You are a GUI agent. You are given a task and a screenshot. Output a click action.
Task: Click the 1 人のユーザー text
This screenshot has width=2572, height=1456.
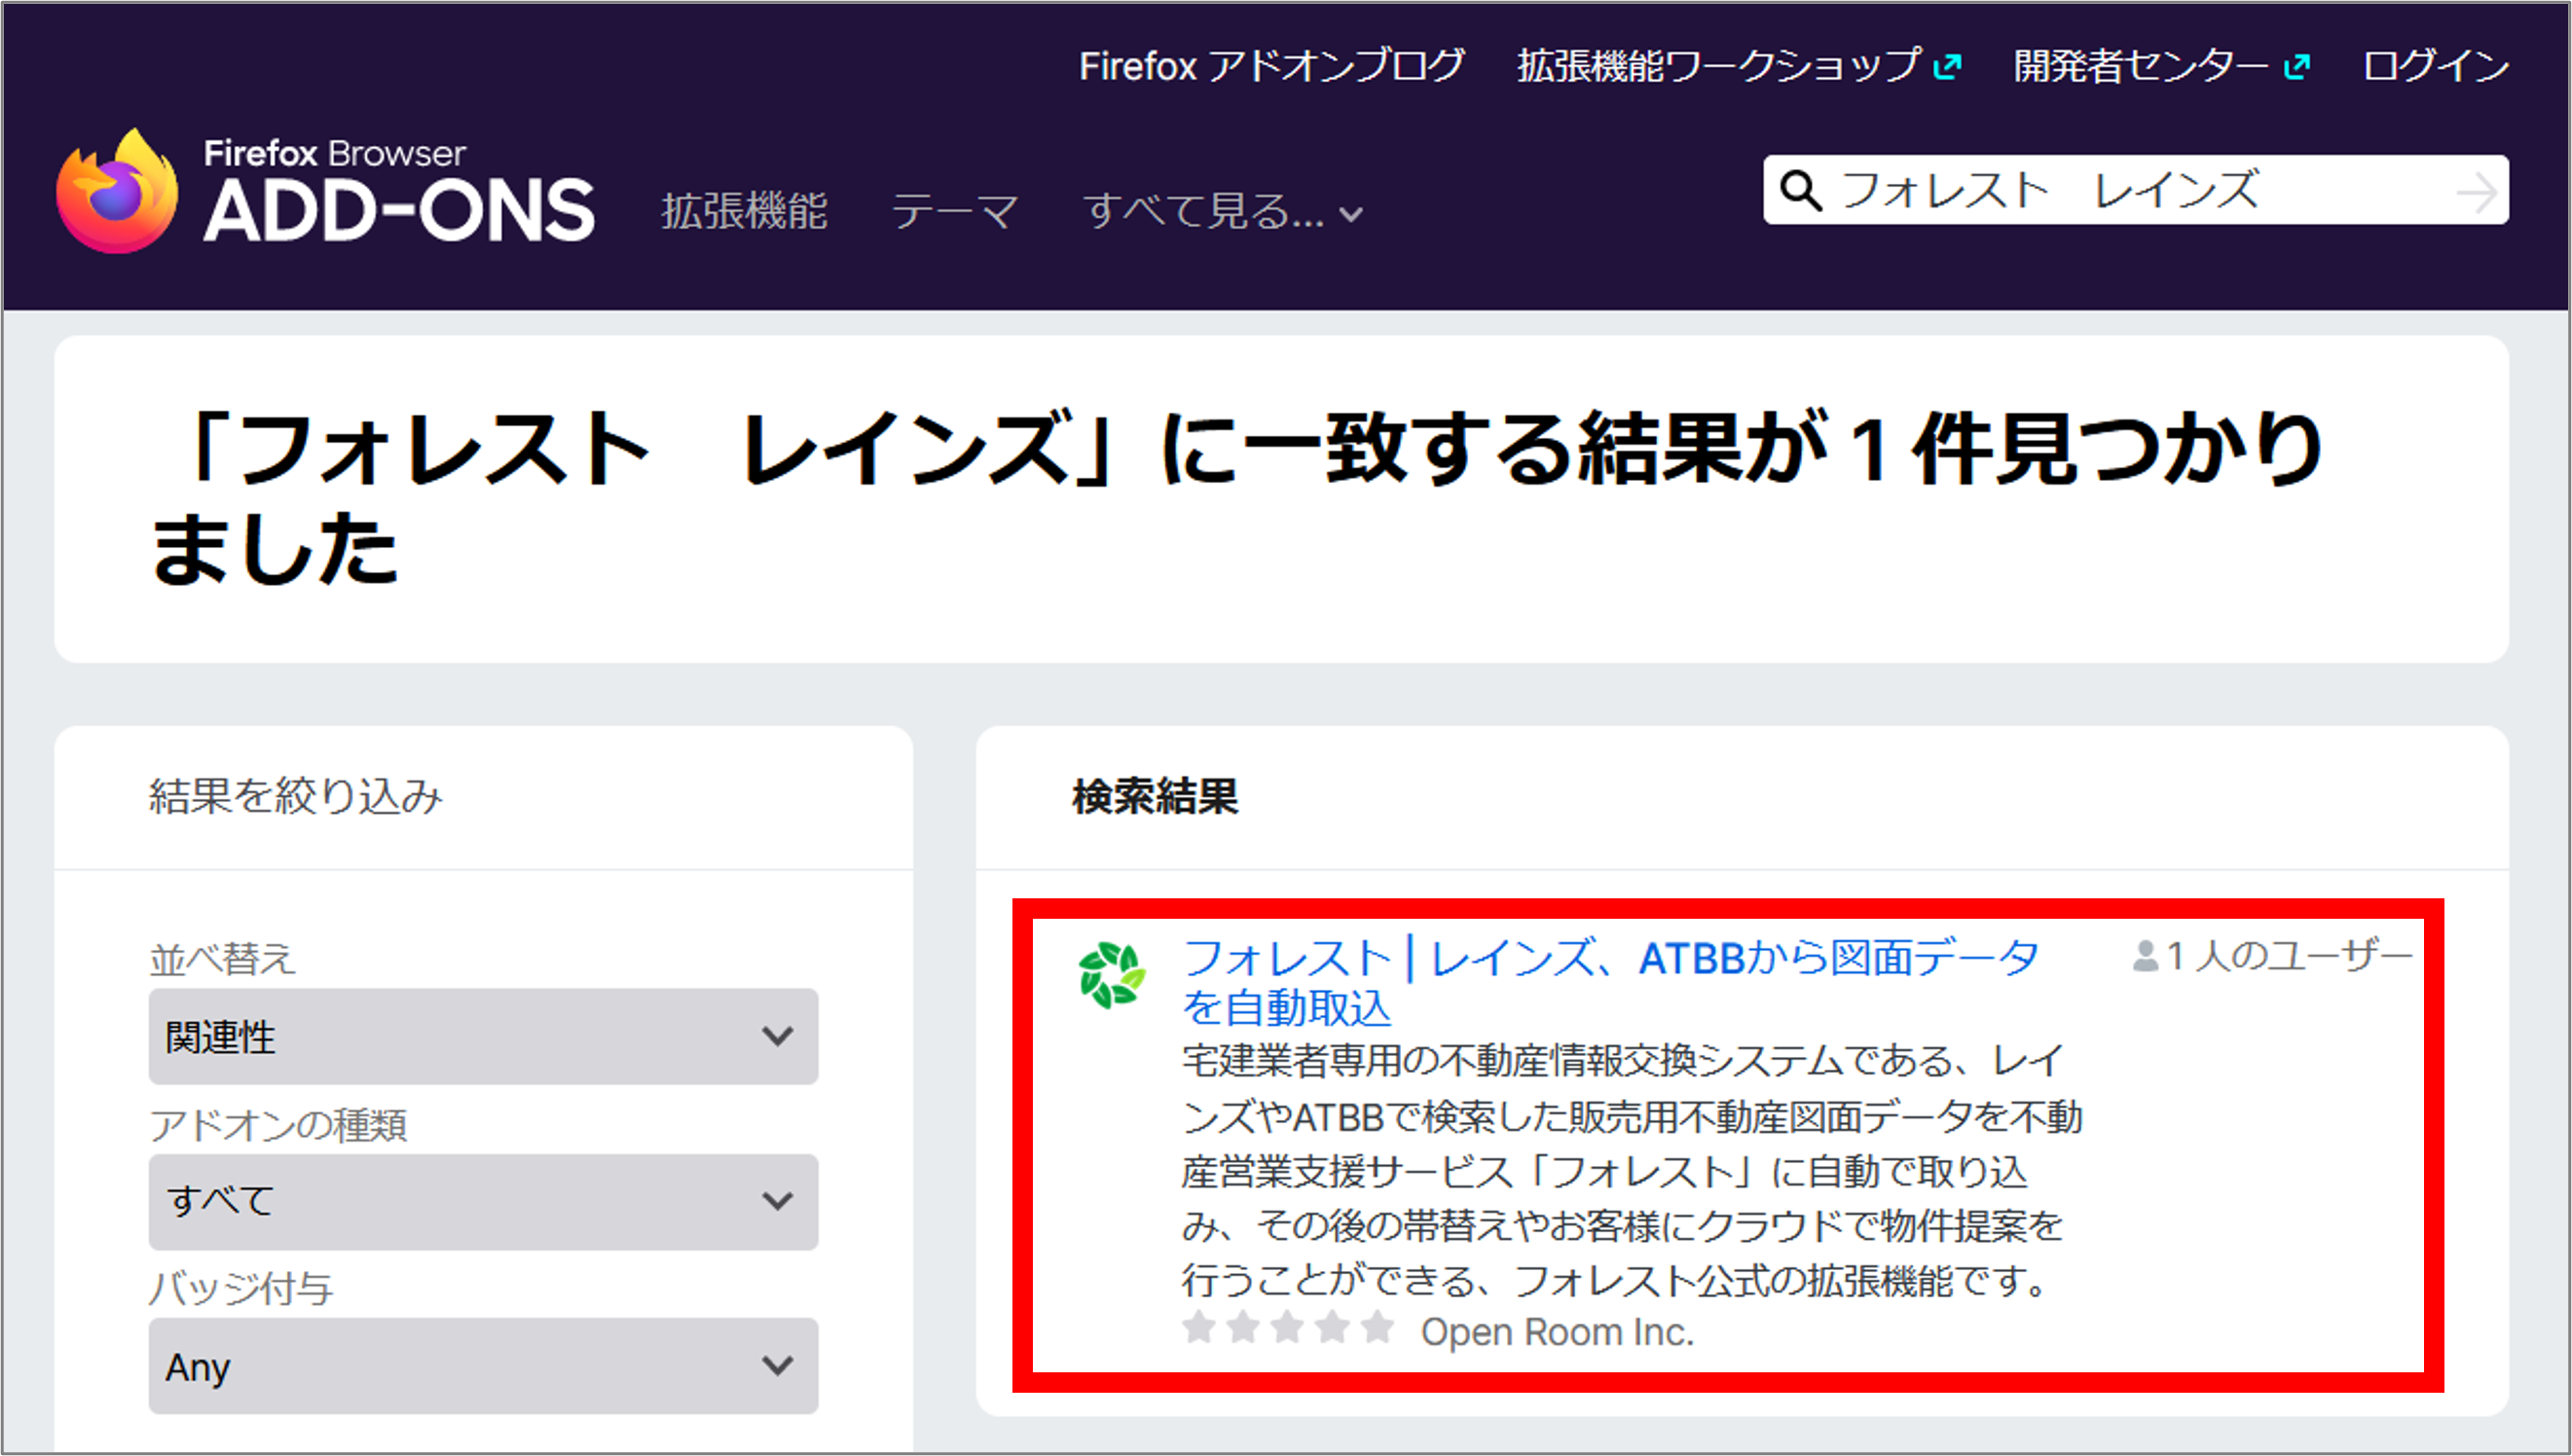tap(2289, 956)
